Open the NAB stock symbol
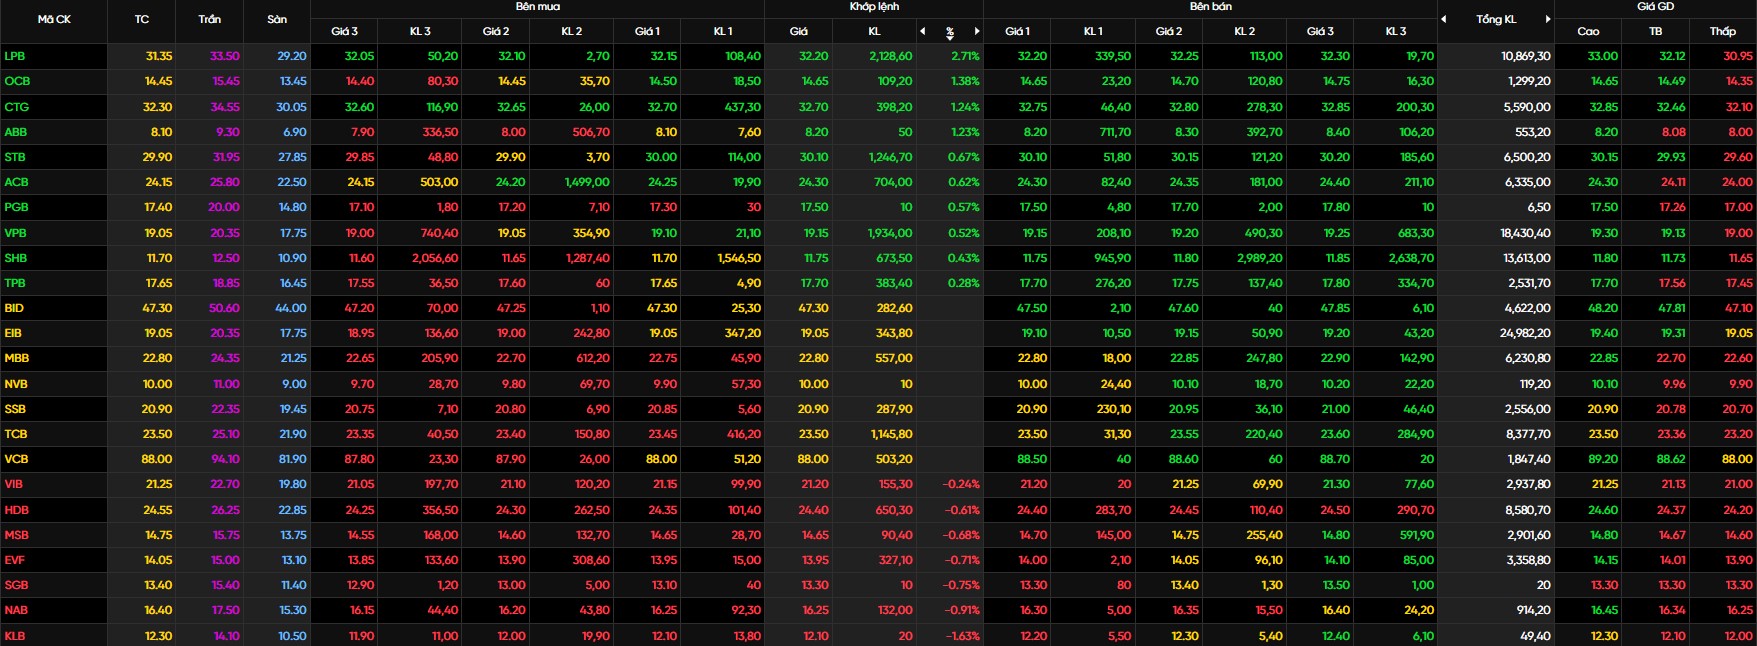Viewport: 1757px width, 646px height. click(16, 610)
